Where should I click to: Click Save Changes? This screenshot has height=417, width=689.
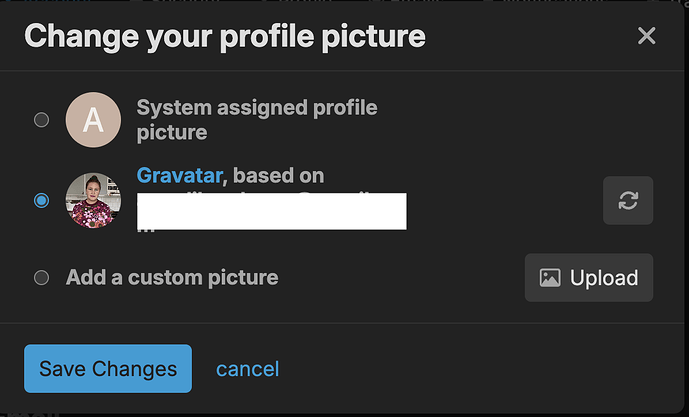point(107,369)
